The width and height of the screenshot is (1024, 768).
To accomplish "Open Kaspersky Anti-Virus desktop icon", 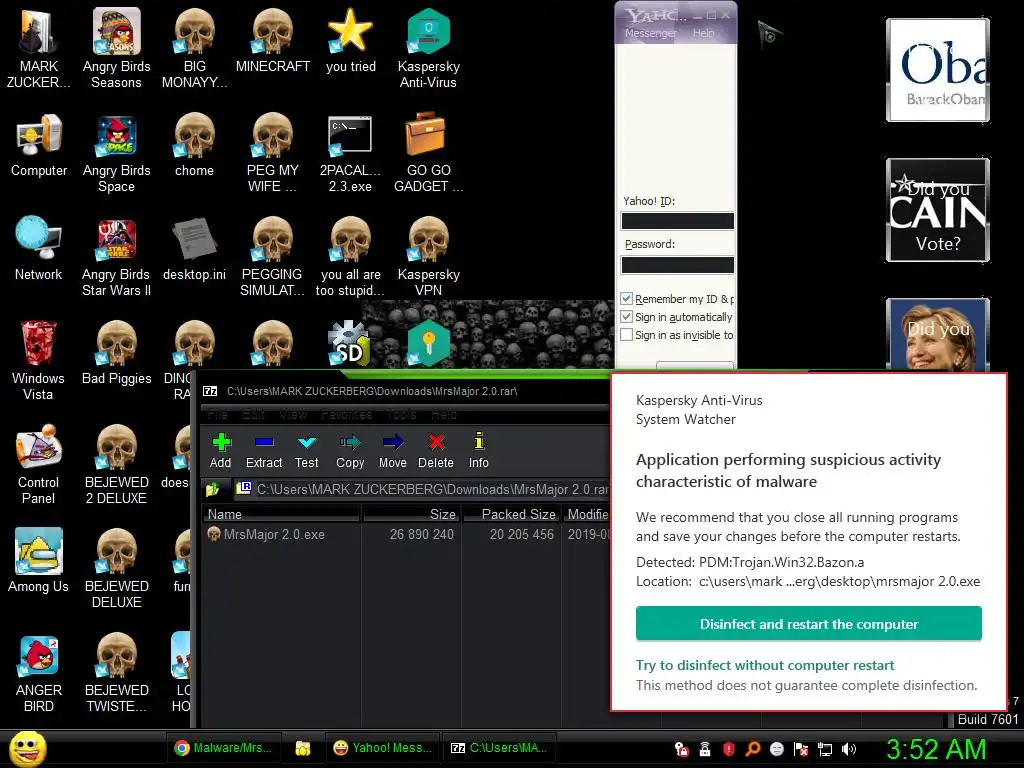I will (428, 48).
